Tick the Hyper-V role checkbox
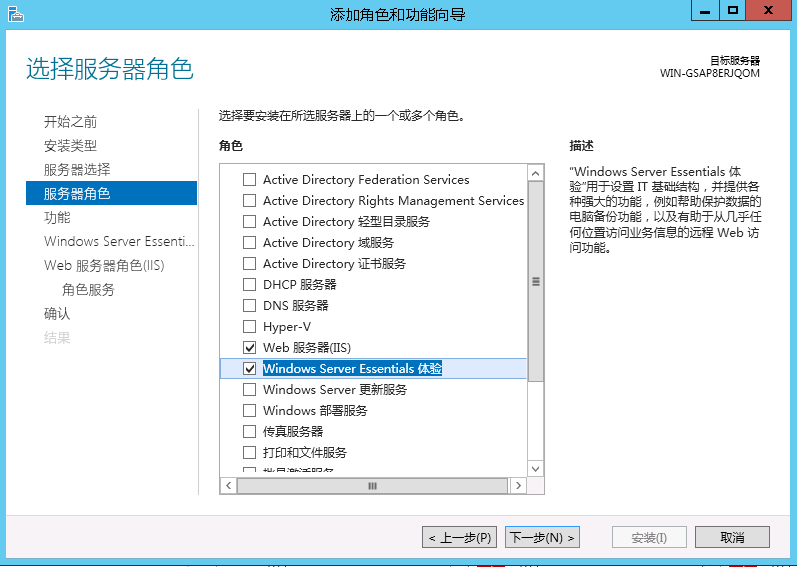This screenshot has height=567, width=797. coord(249,327)
